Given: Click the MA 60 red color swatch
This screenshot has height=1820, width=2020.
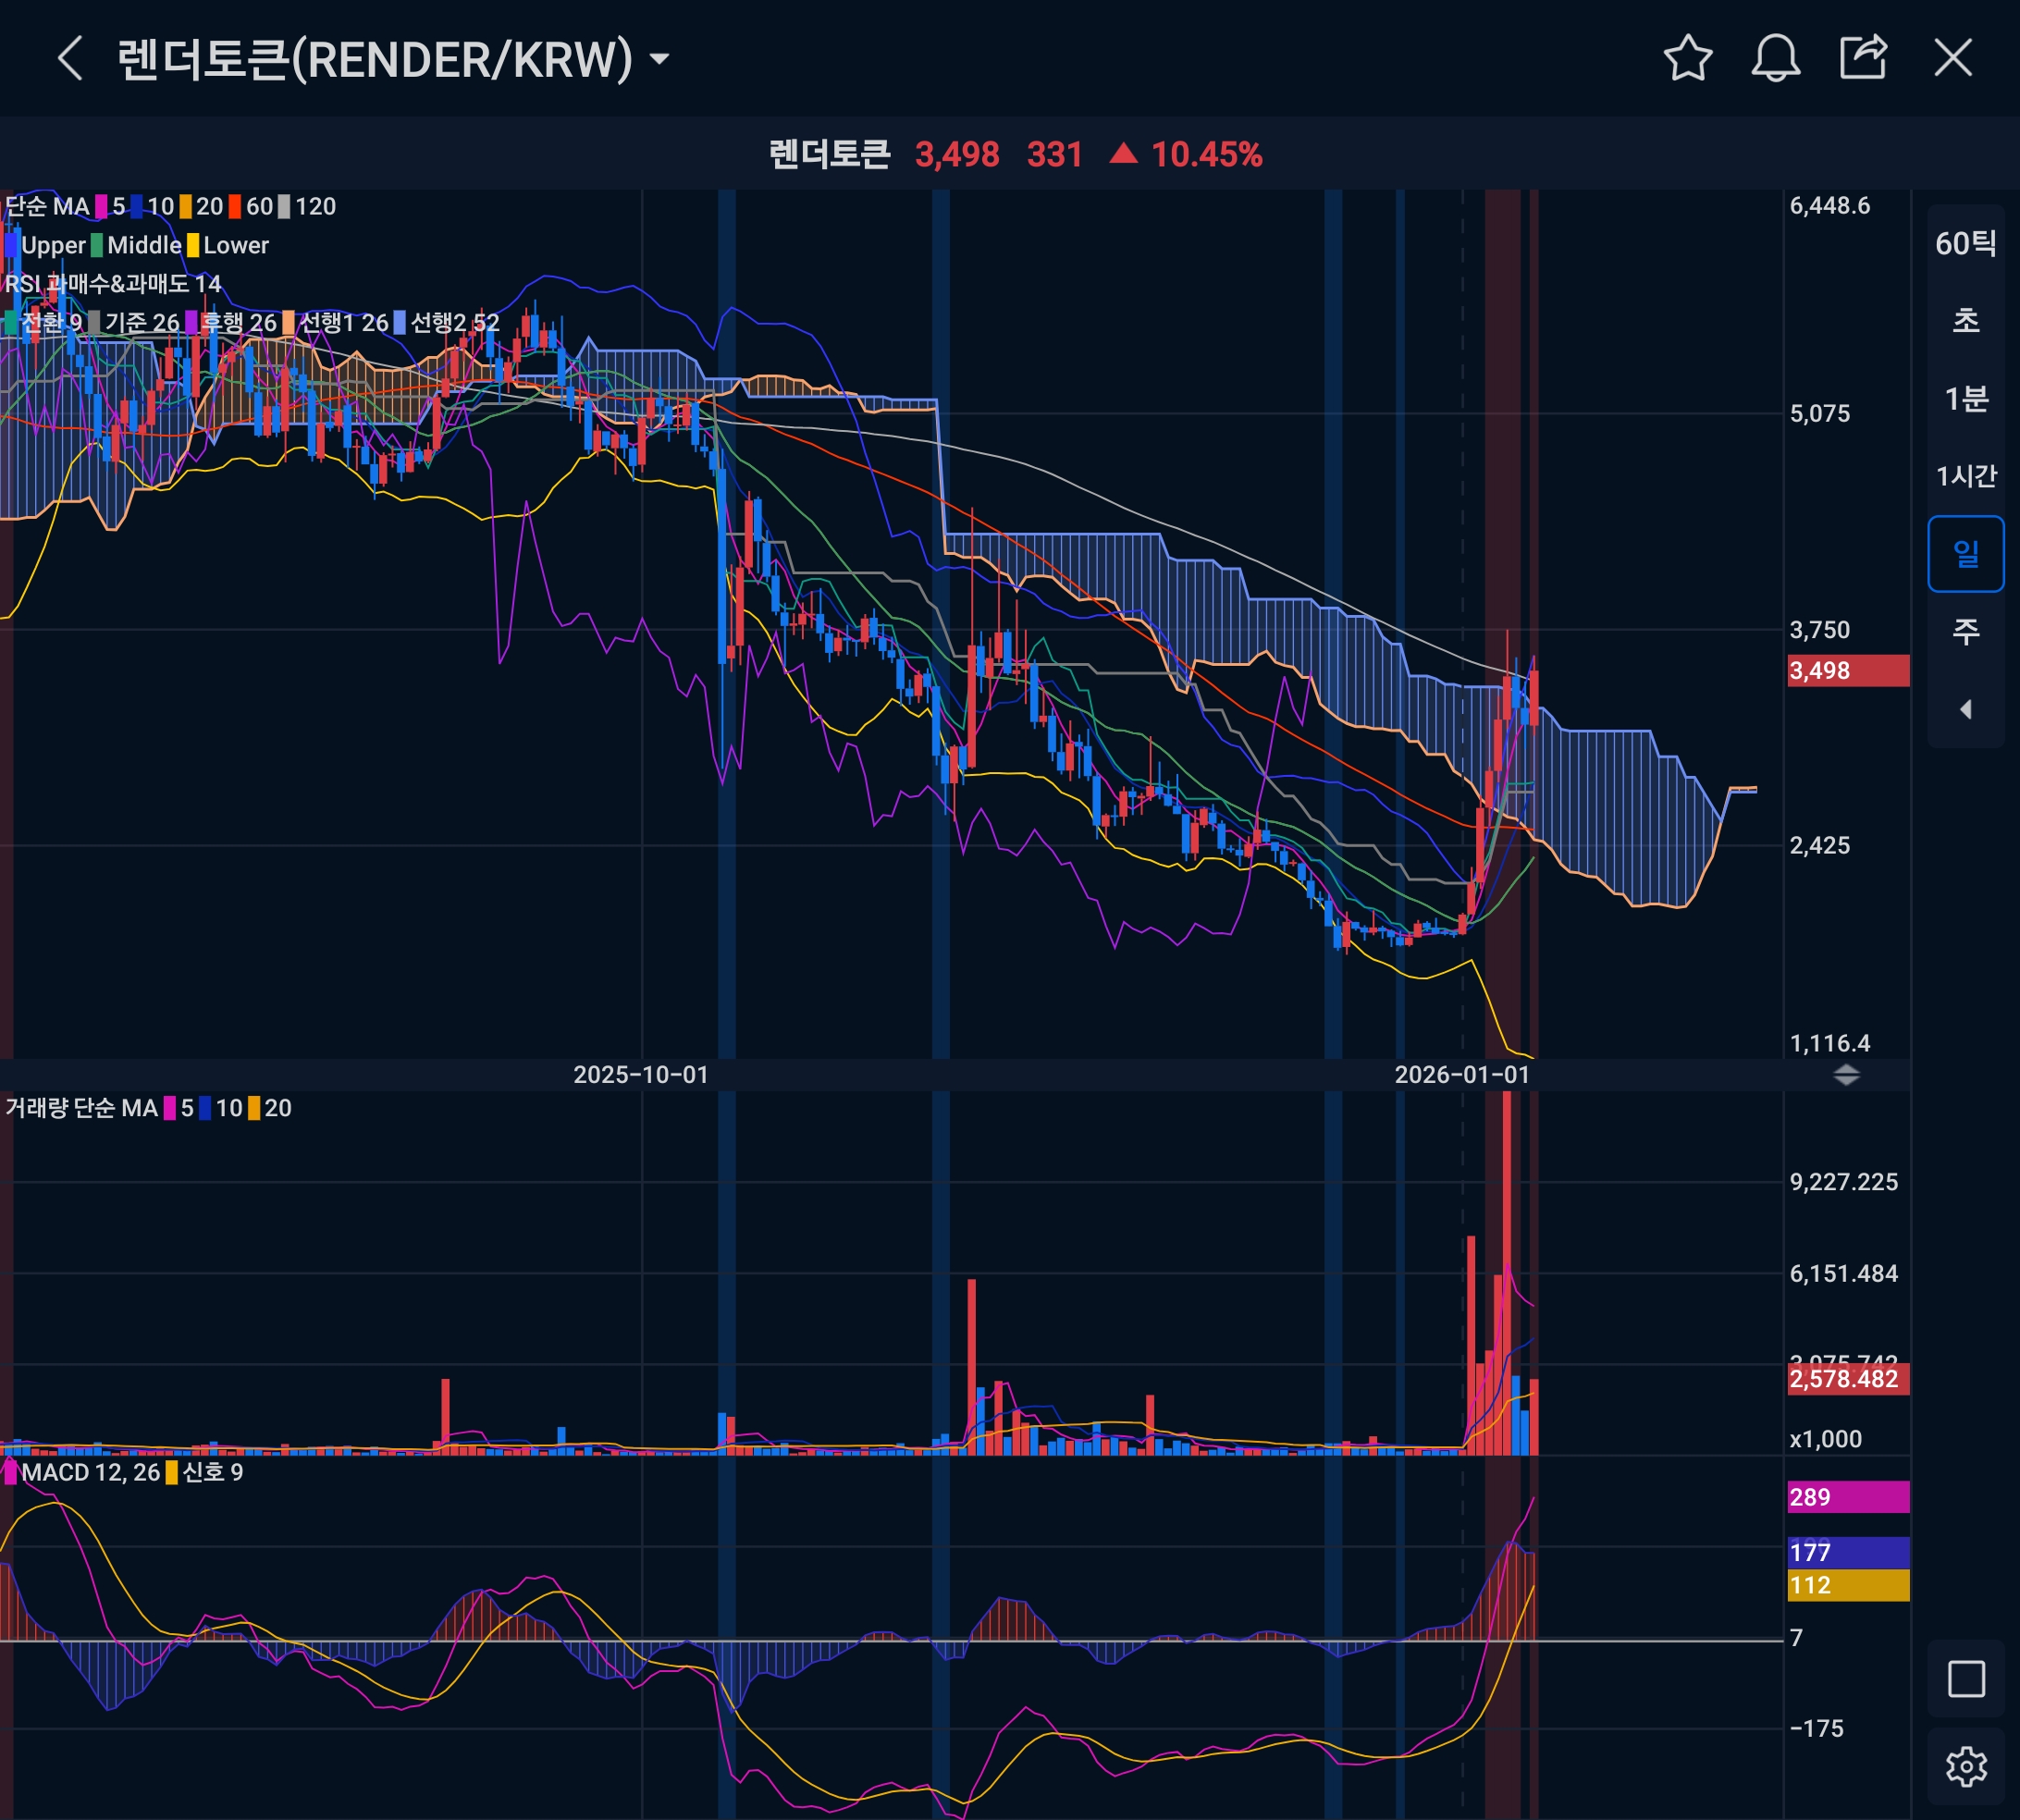Looking at the screenshot, I should (x=234, y=207).
